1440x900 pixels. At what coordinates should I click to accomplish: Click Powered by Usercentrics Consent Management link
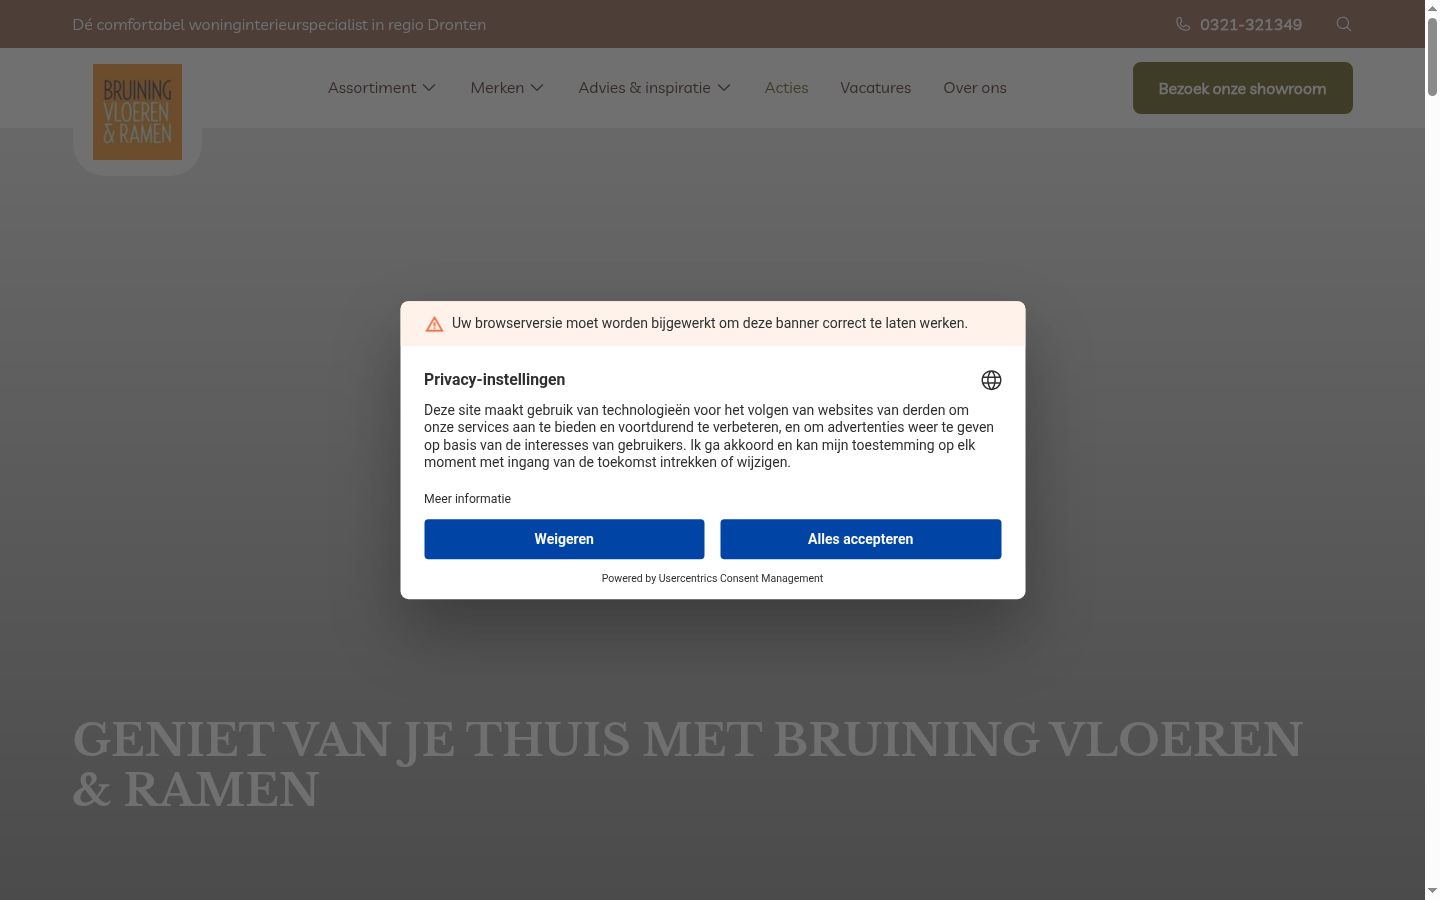click(712, 578)
